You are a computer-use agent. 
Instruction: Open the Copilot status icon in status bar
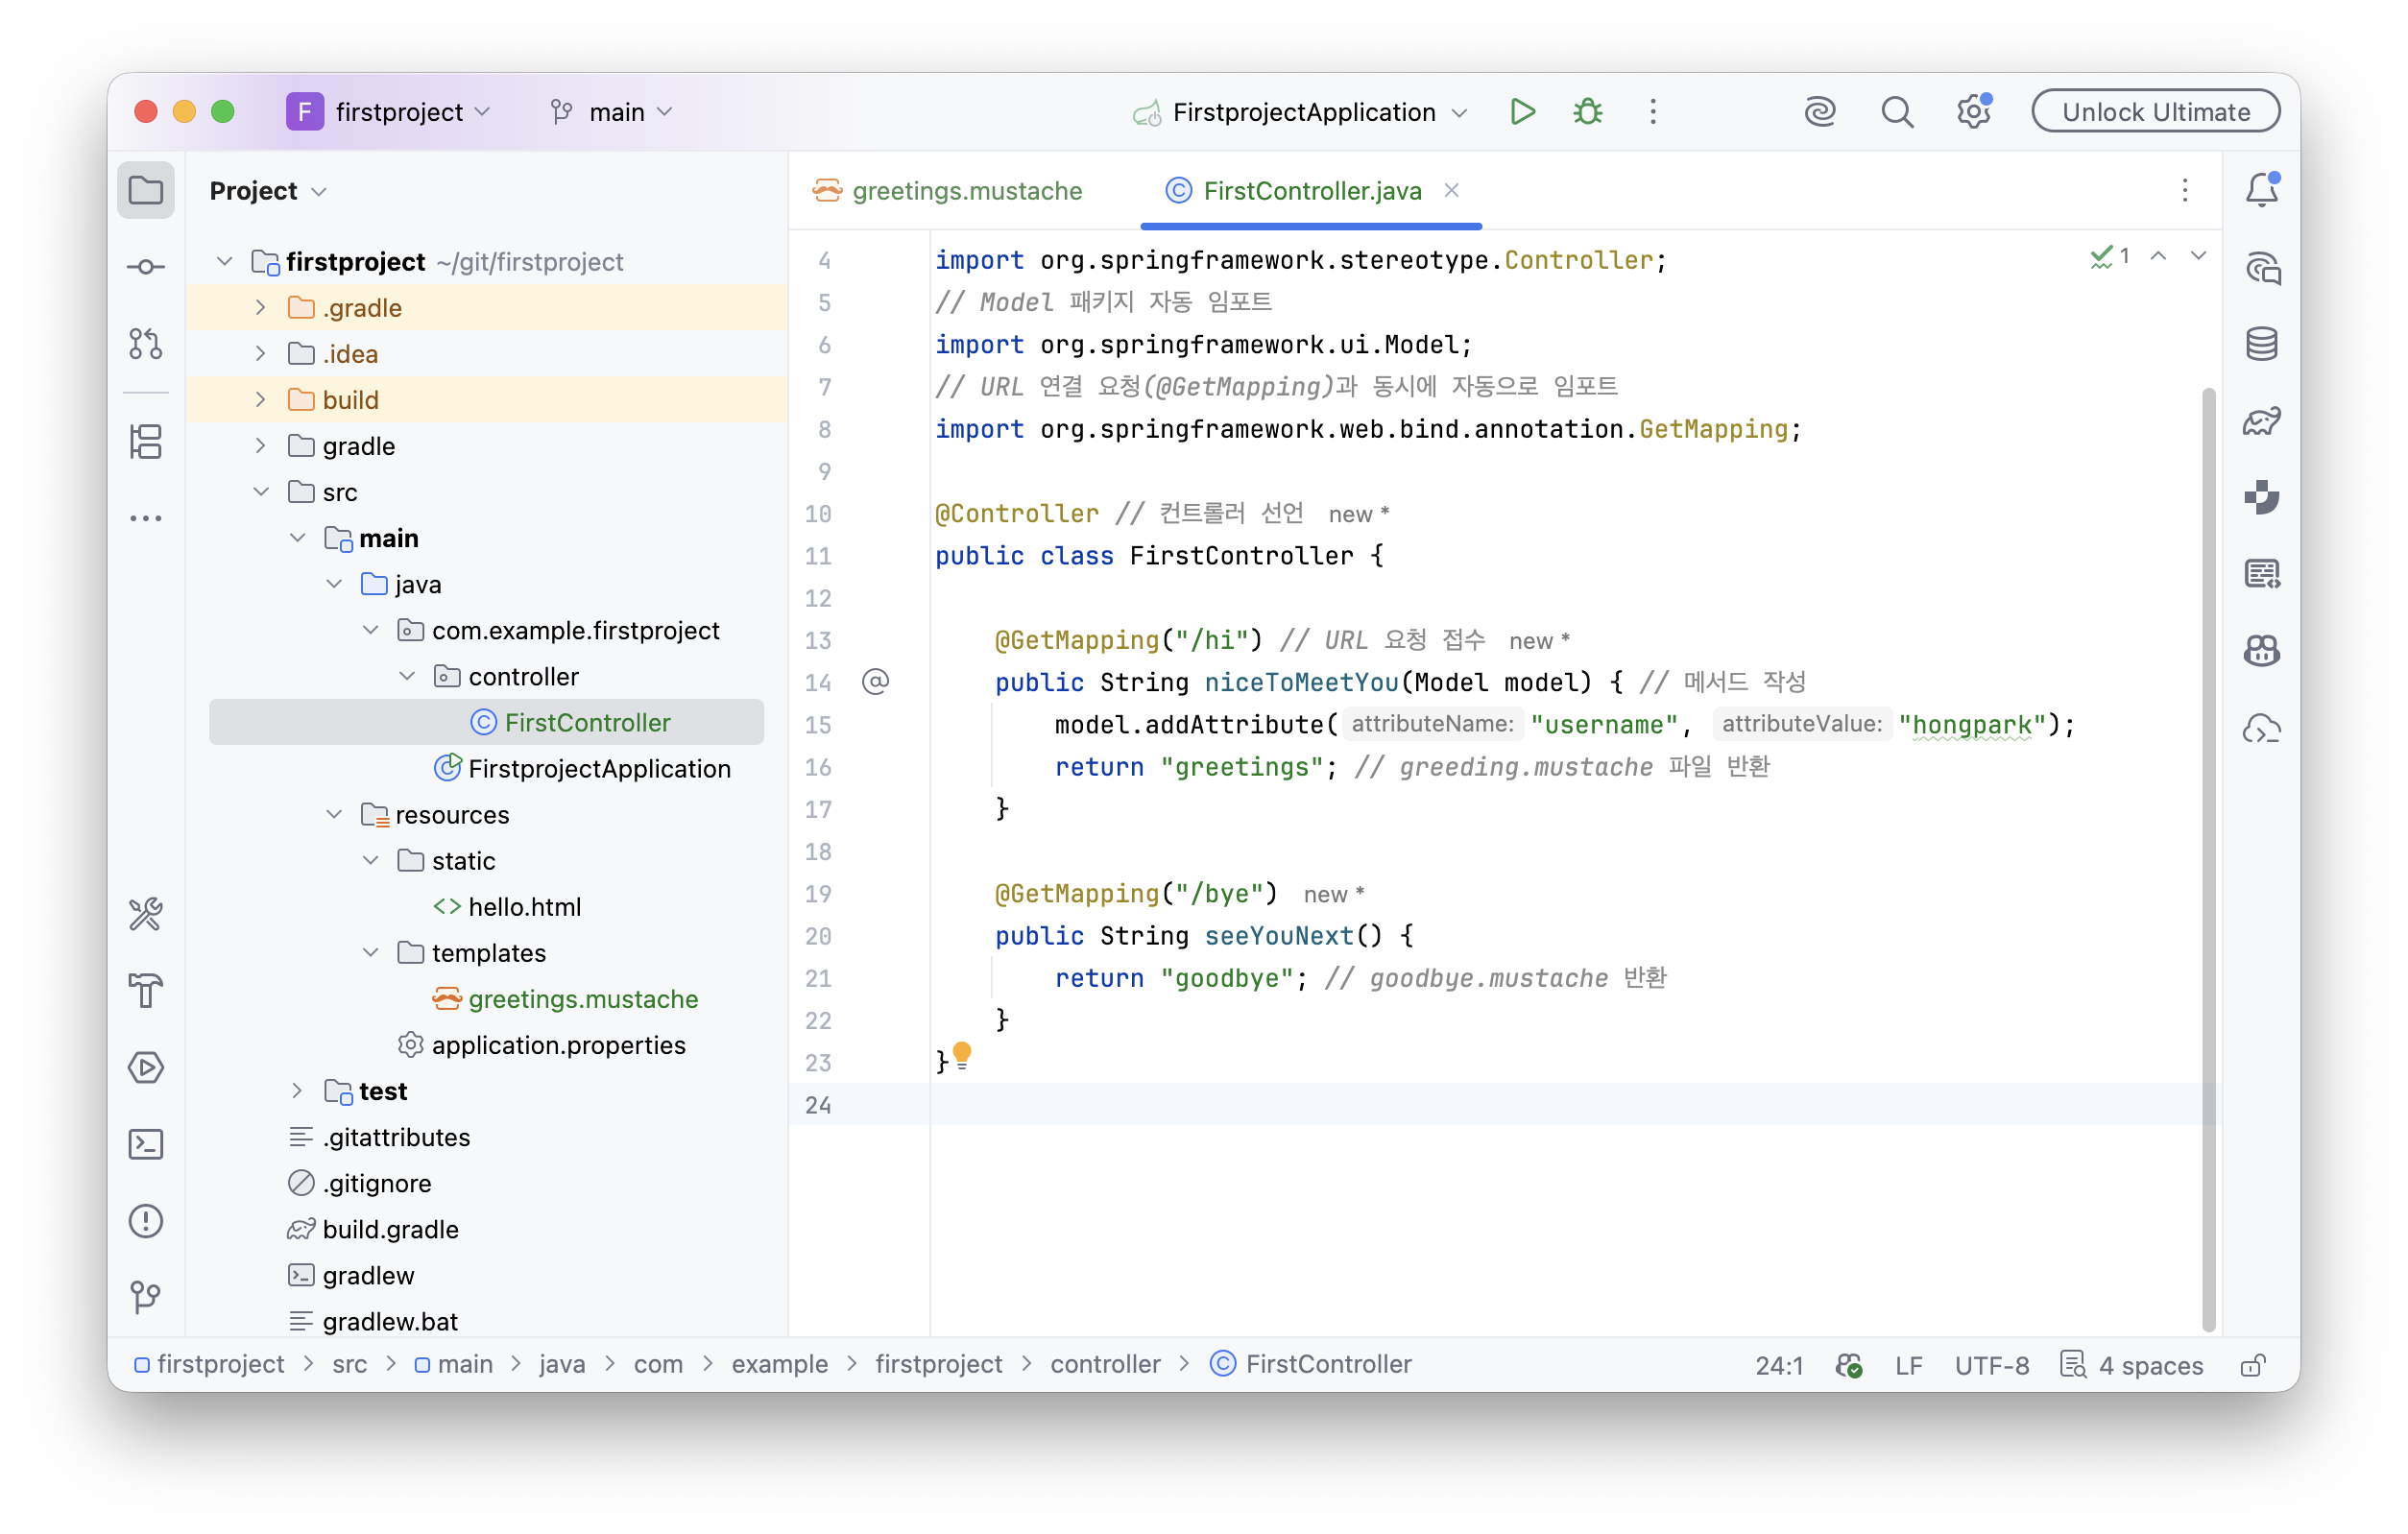point(1849,1365)
